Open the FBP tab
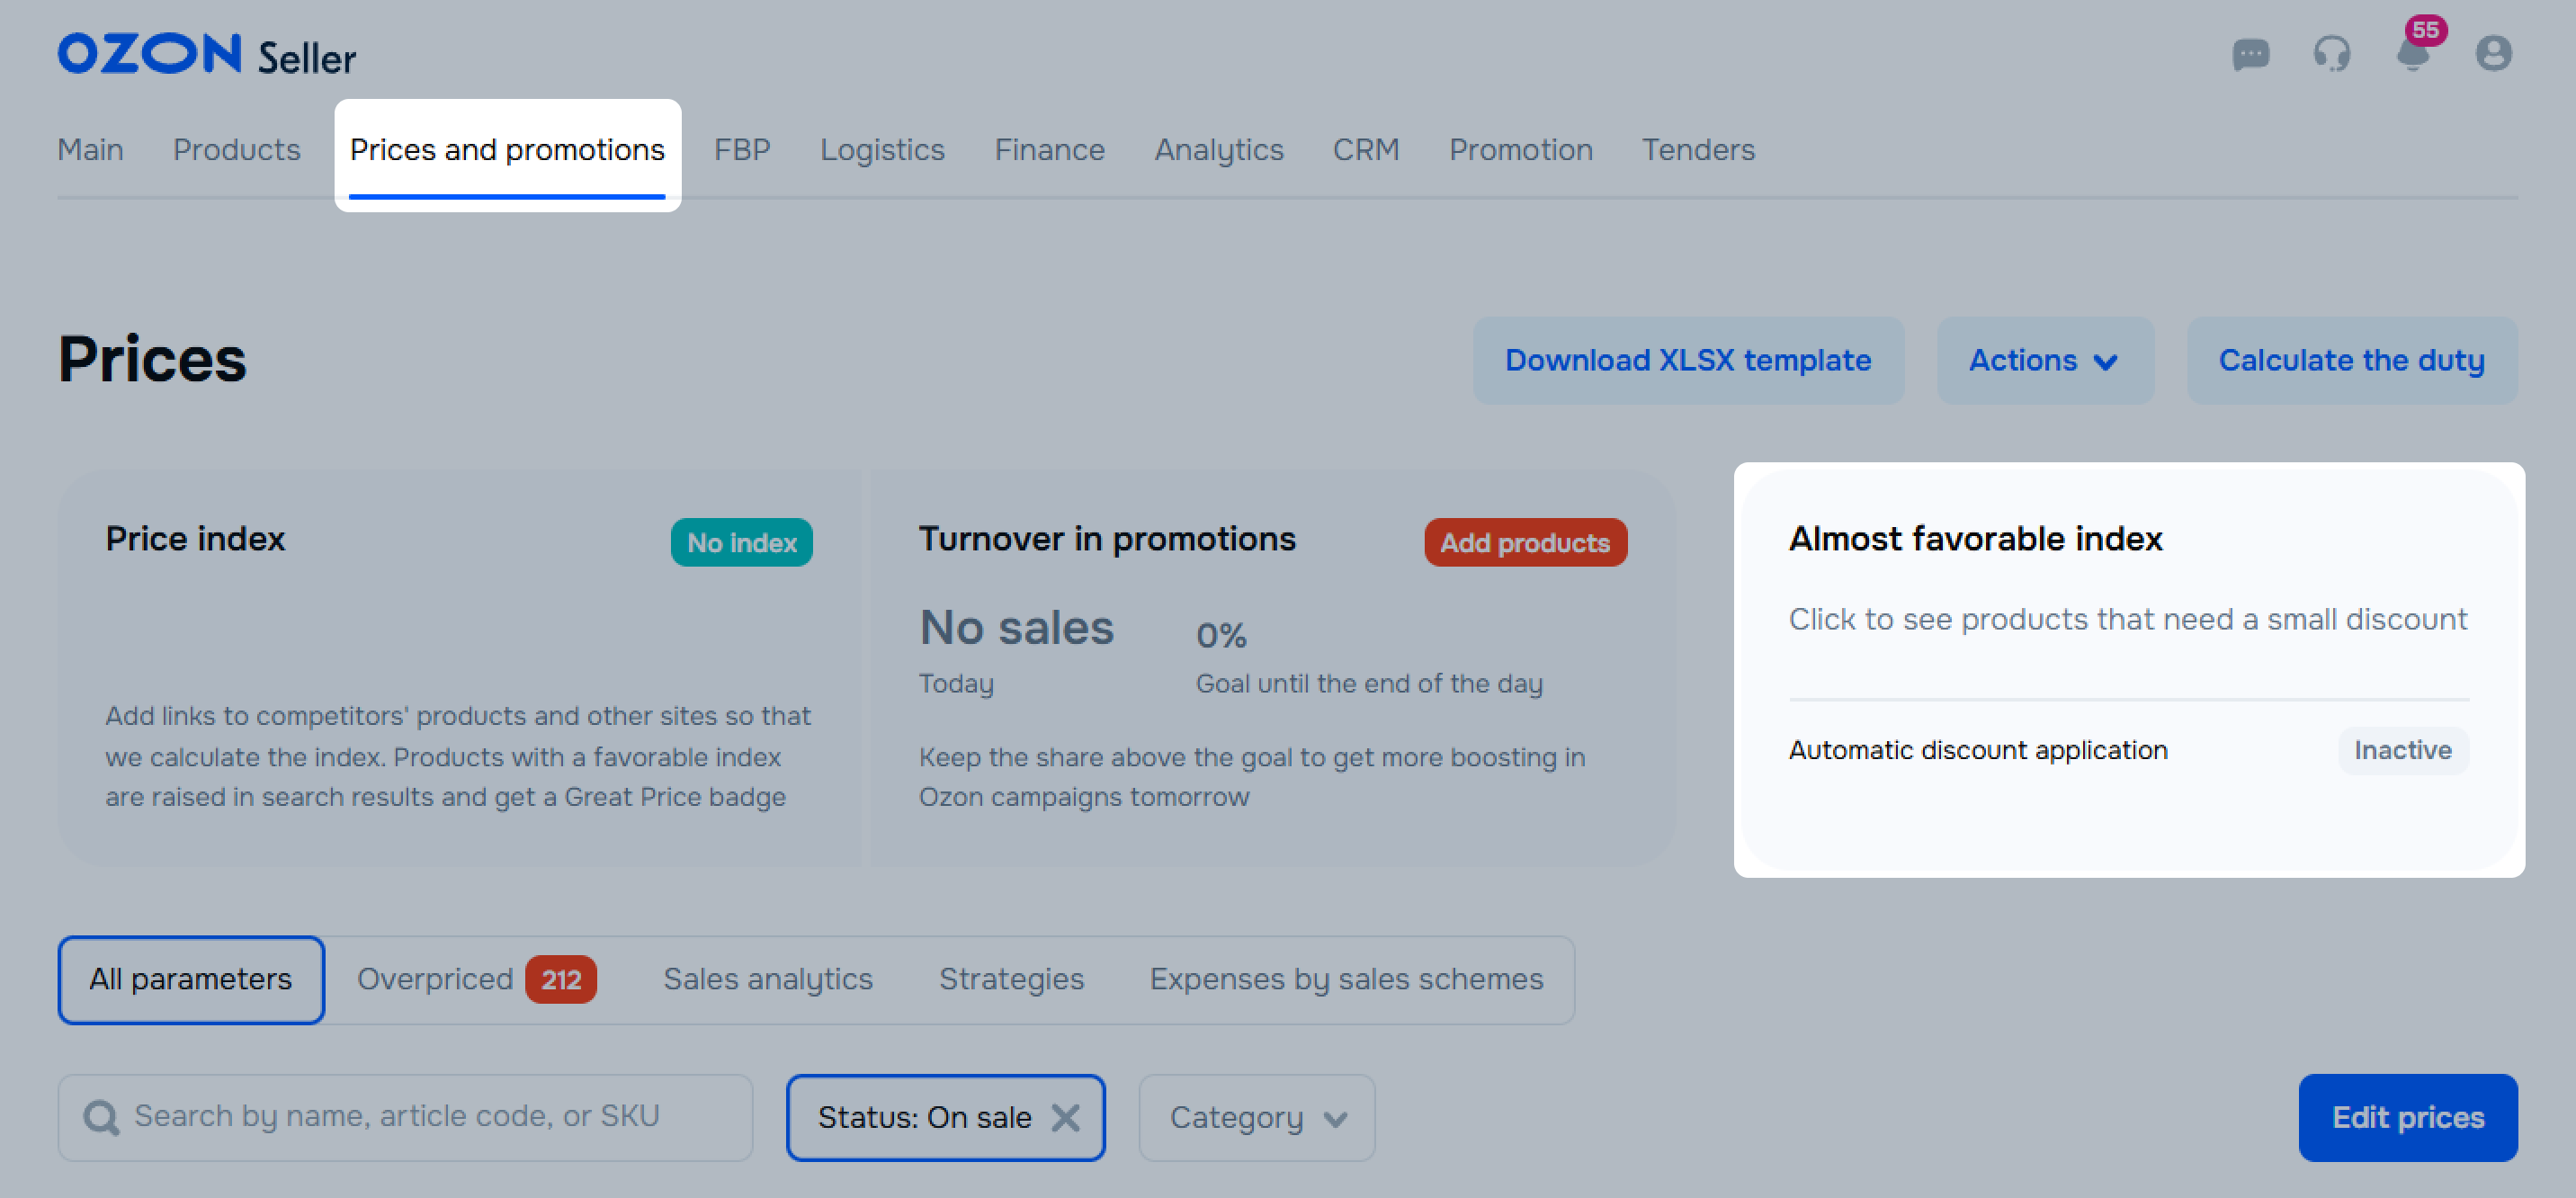This screenshot has width=2576, height=1198. click(742, 150)
